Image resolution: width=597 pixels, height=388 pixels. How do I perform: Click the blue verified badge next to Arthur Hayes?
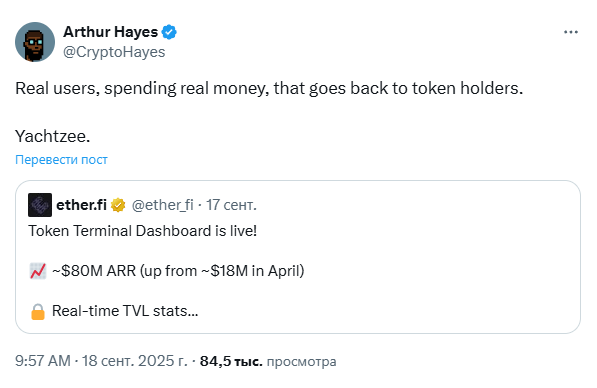[x=169, y=32]
